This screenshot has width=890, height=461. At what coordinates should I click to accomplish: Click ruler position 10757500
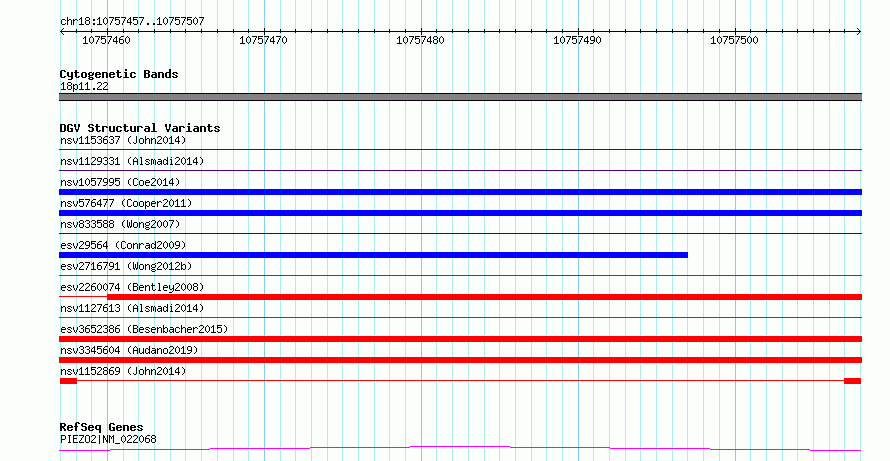point(734,40)
